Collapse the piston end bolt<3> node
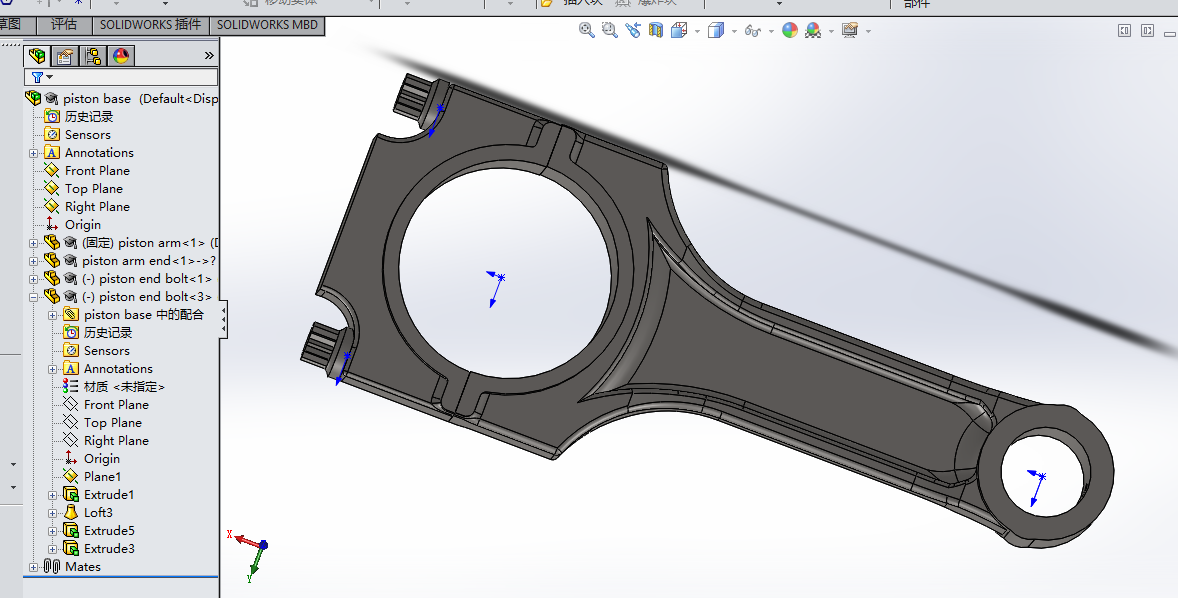 pos(33,297)
